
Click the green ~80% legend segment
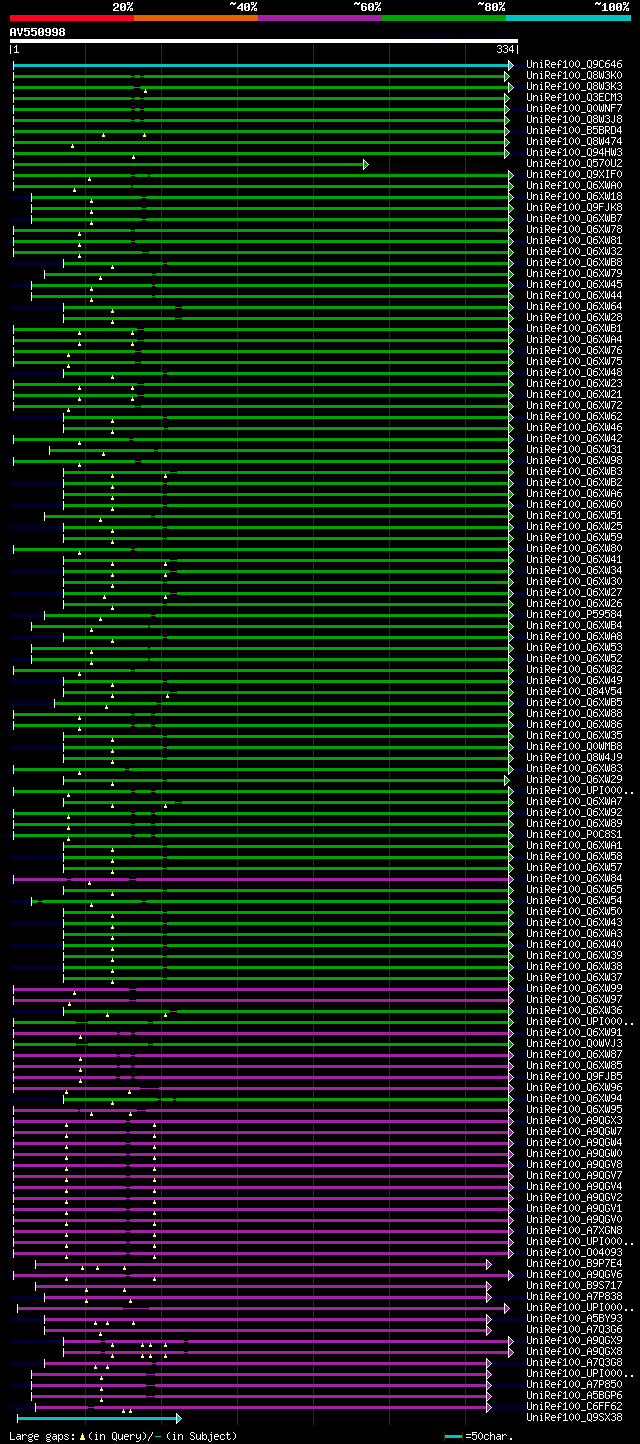click(444, 18)
